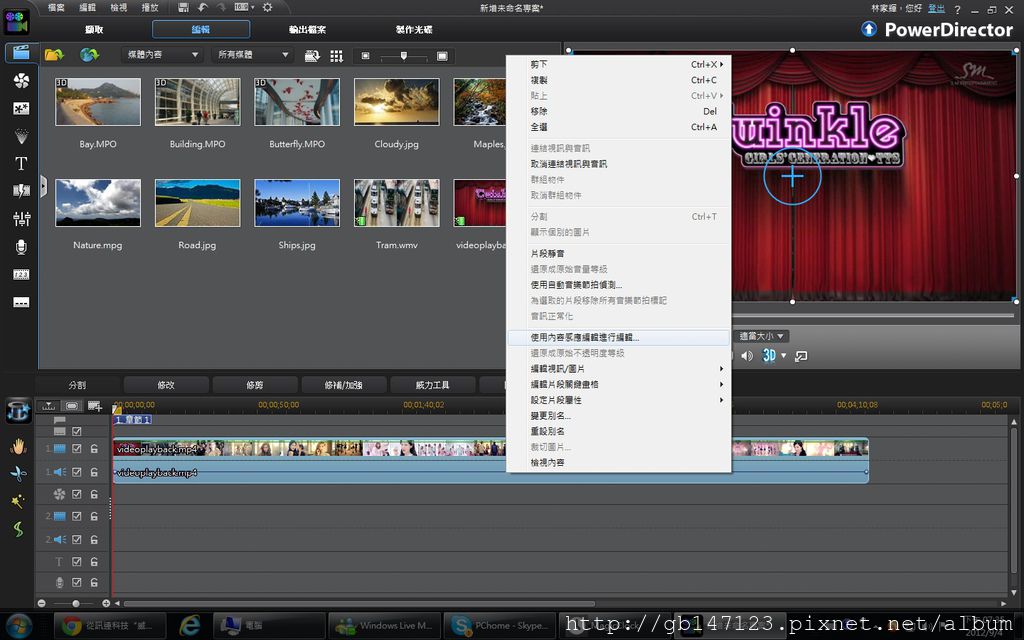Click the import media folder icon
The width and height of the screenshot is (1024, 640).
tap(54, 55)
